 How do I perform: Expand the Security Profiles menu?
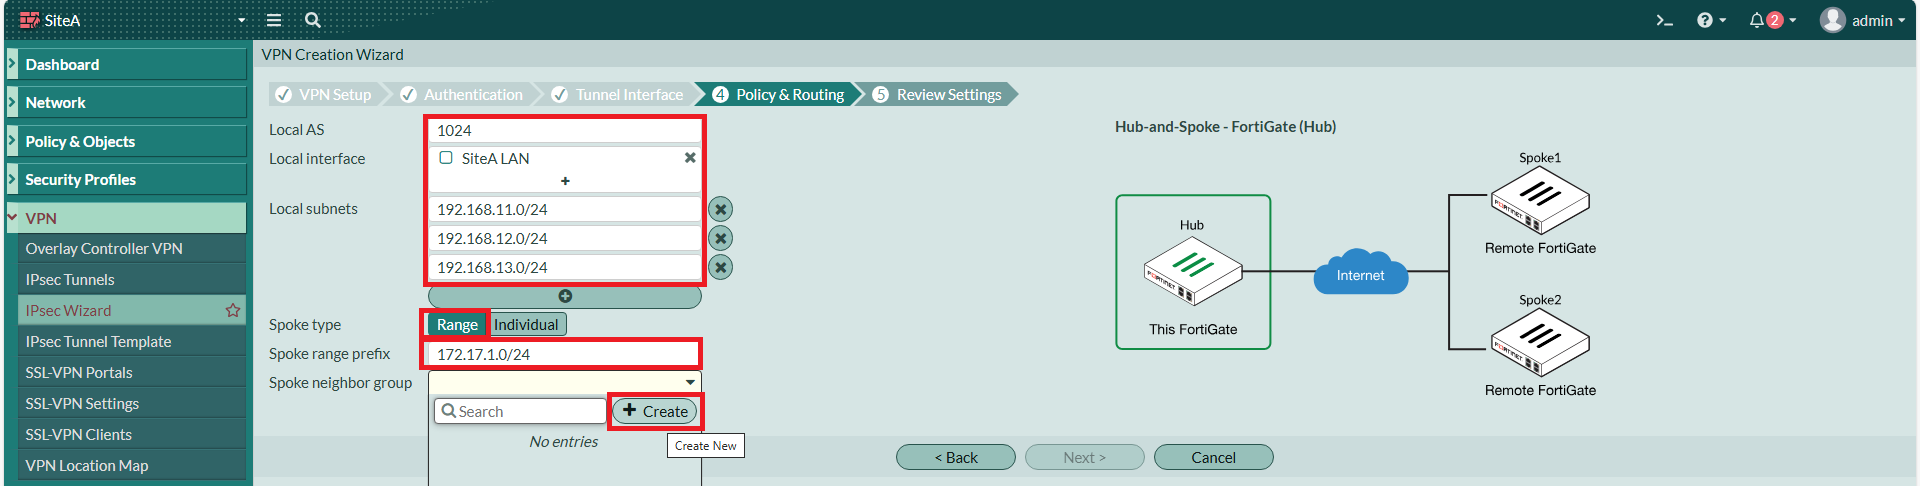click(126, 179)
